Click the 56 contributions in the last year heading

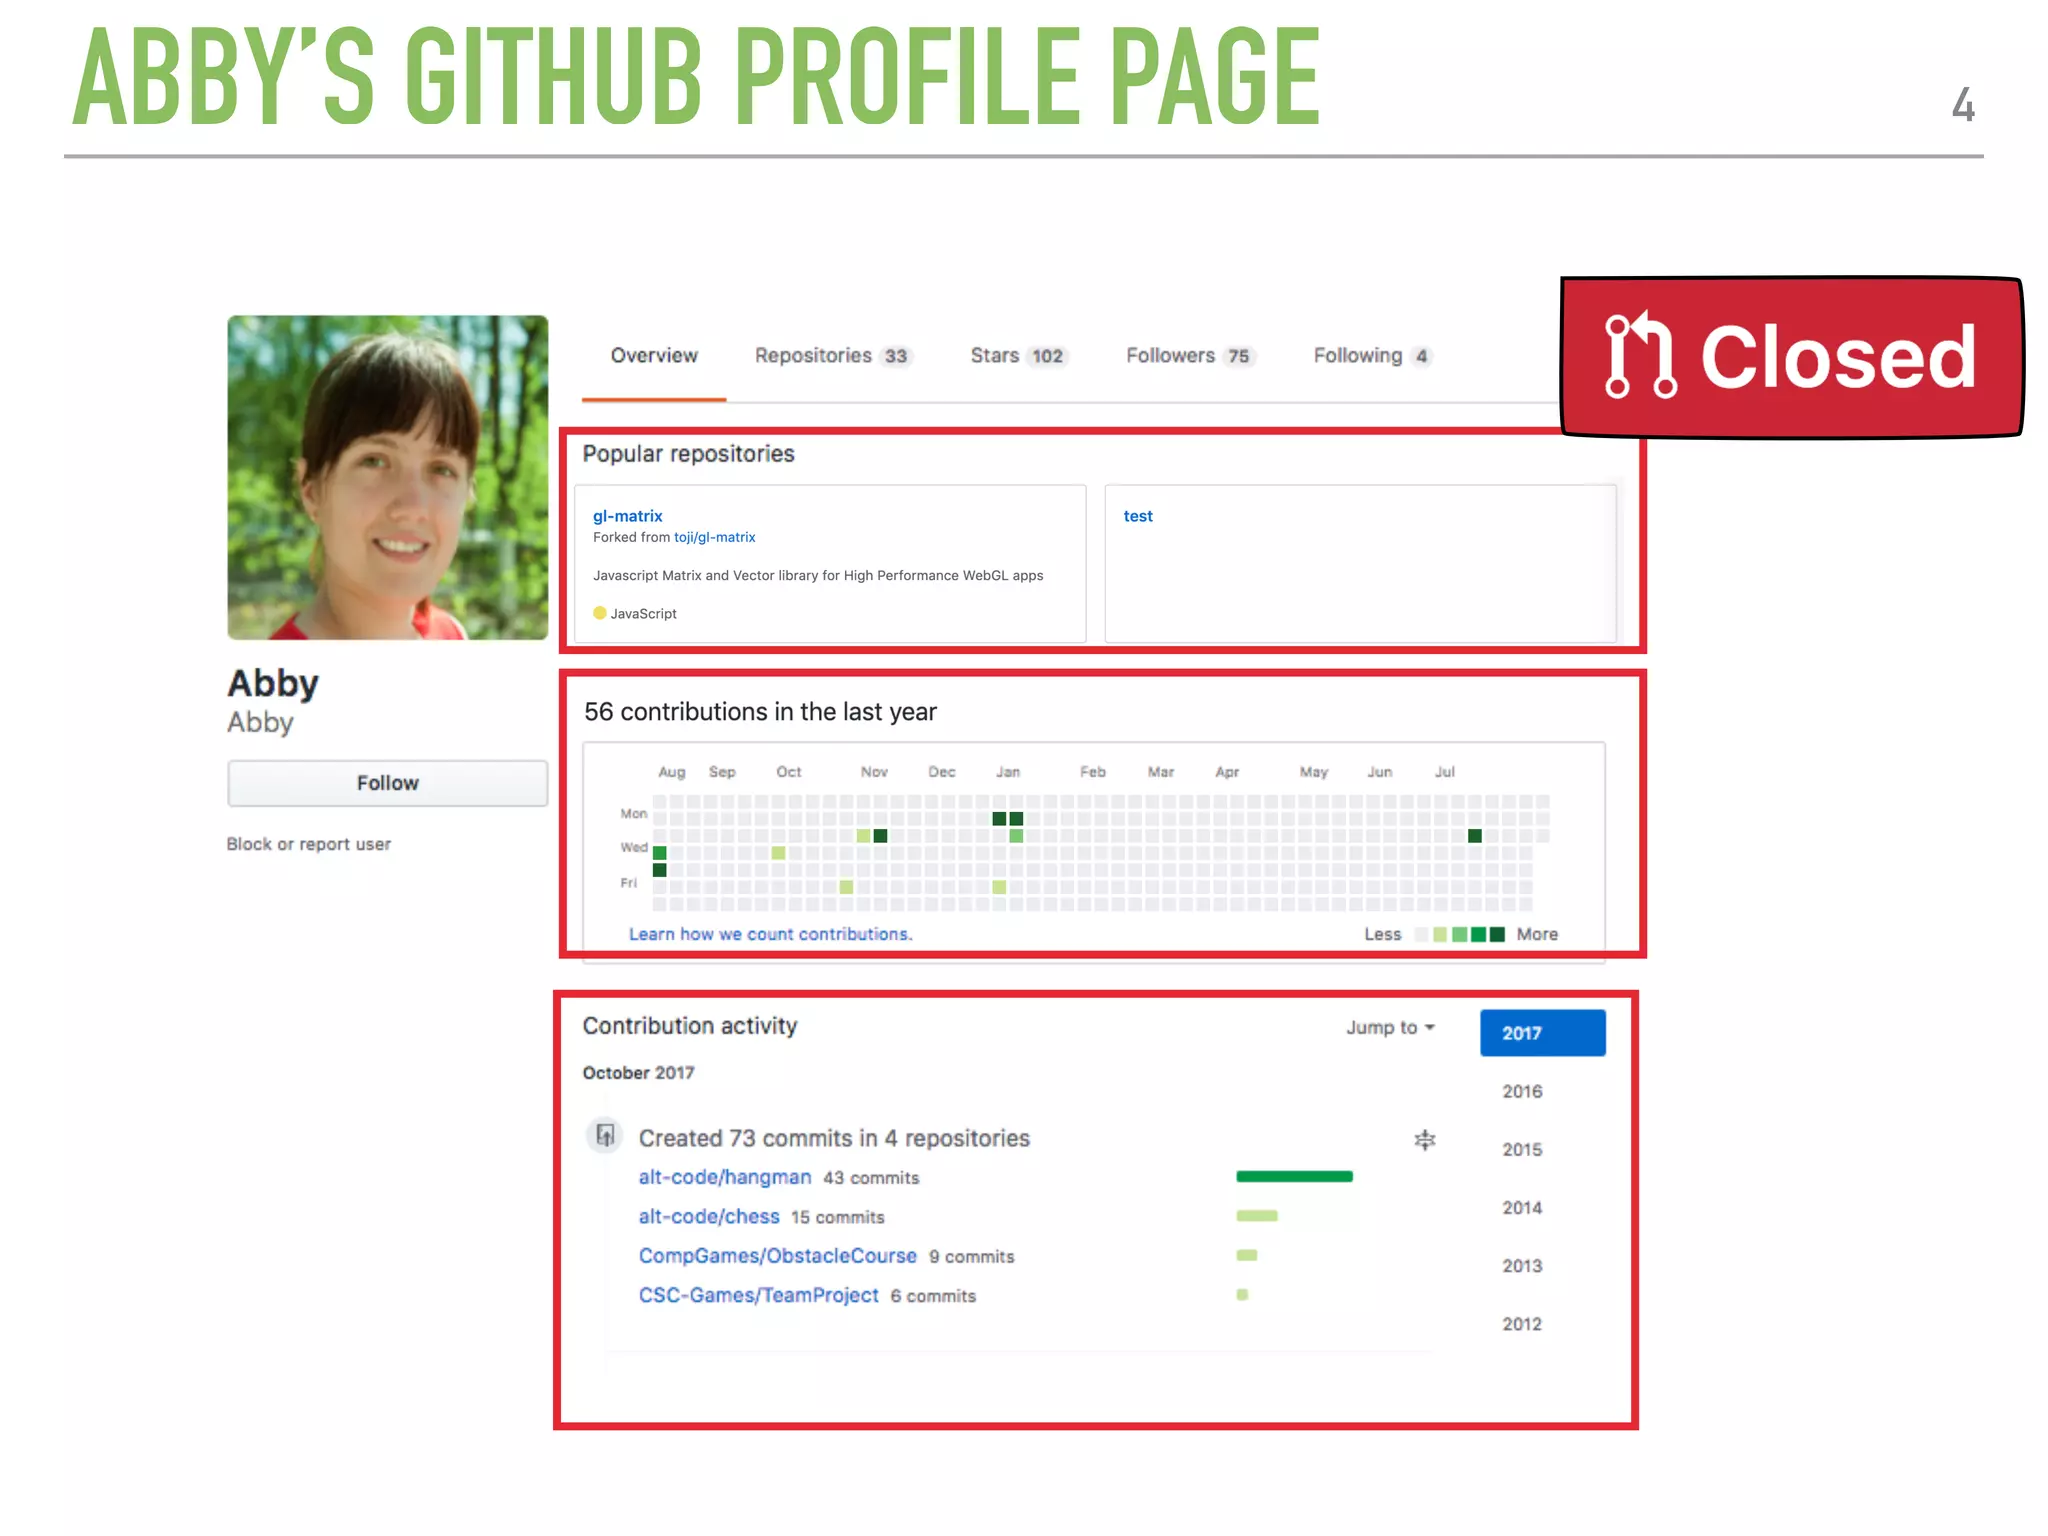click(760, 712)
